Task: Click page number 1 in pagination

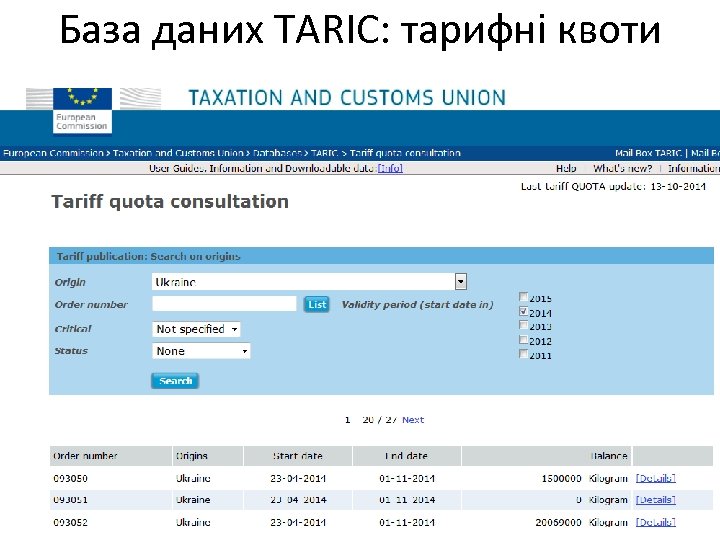Action: (x=348, y=420)
